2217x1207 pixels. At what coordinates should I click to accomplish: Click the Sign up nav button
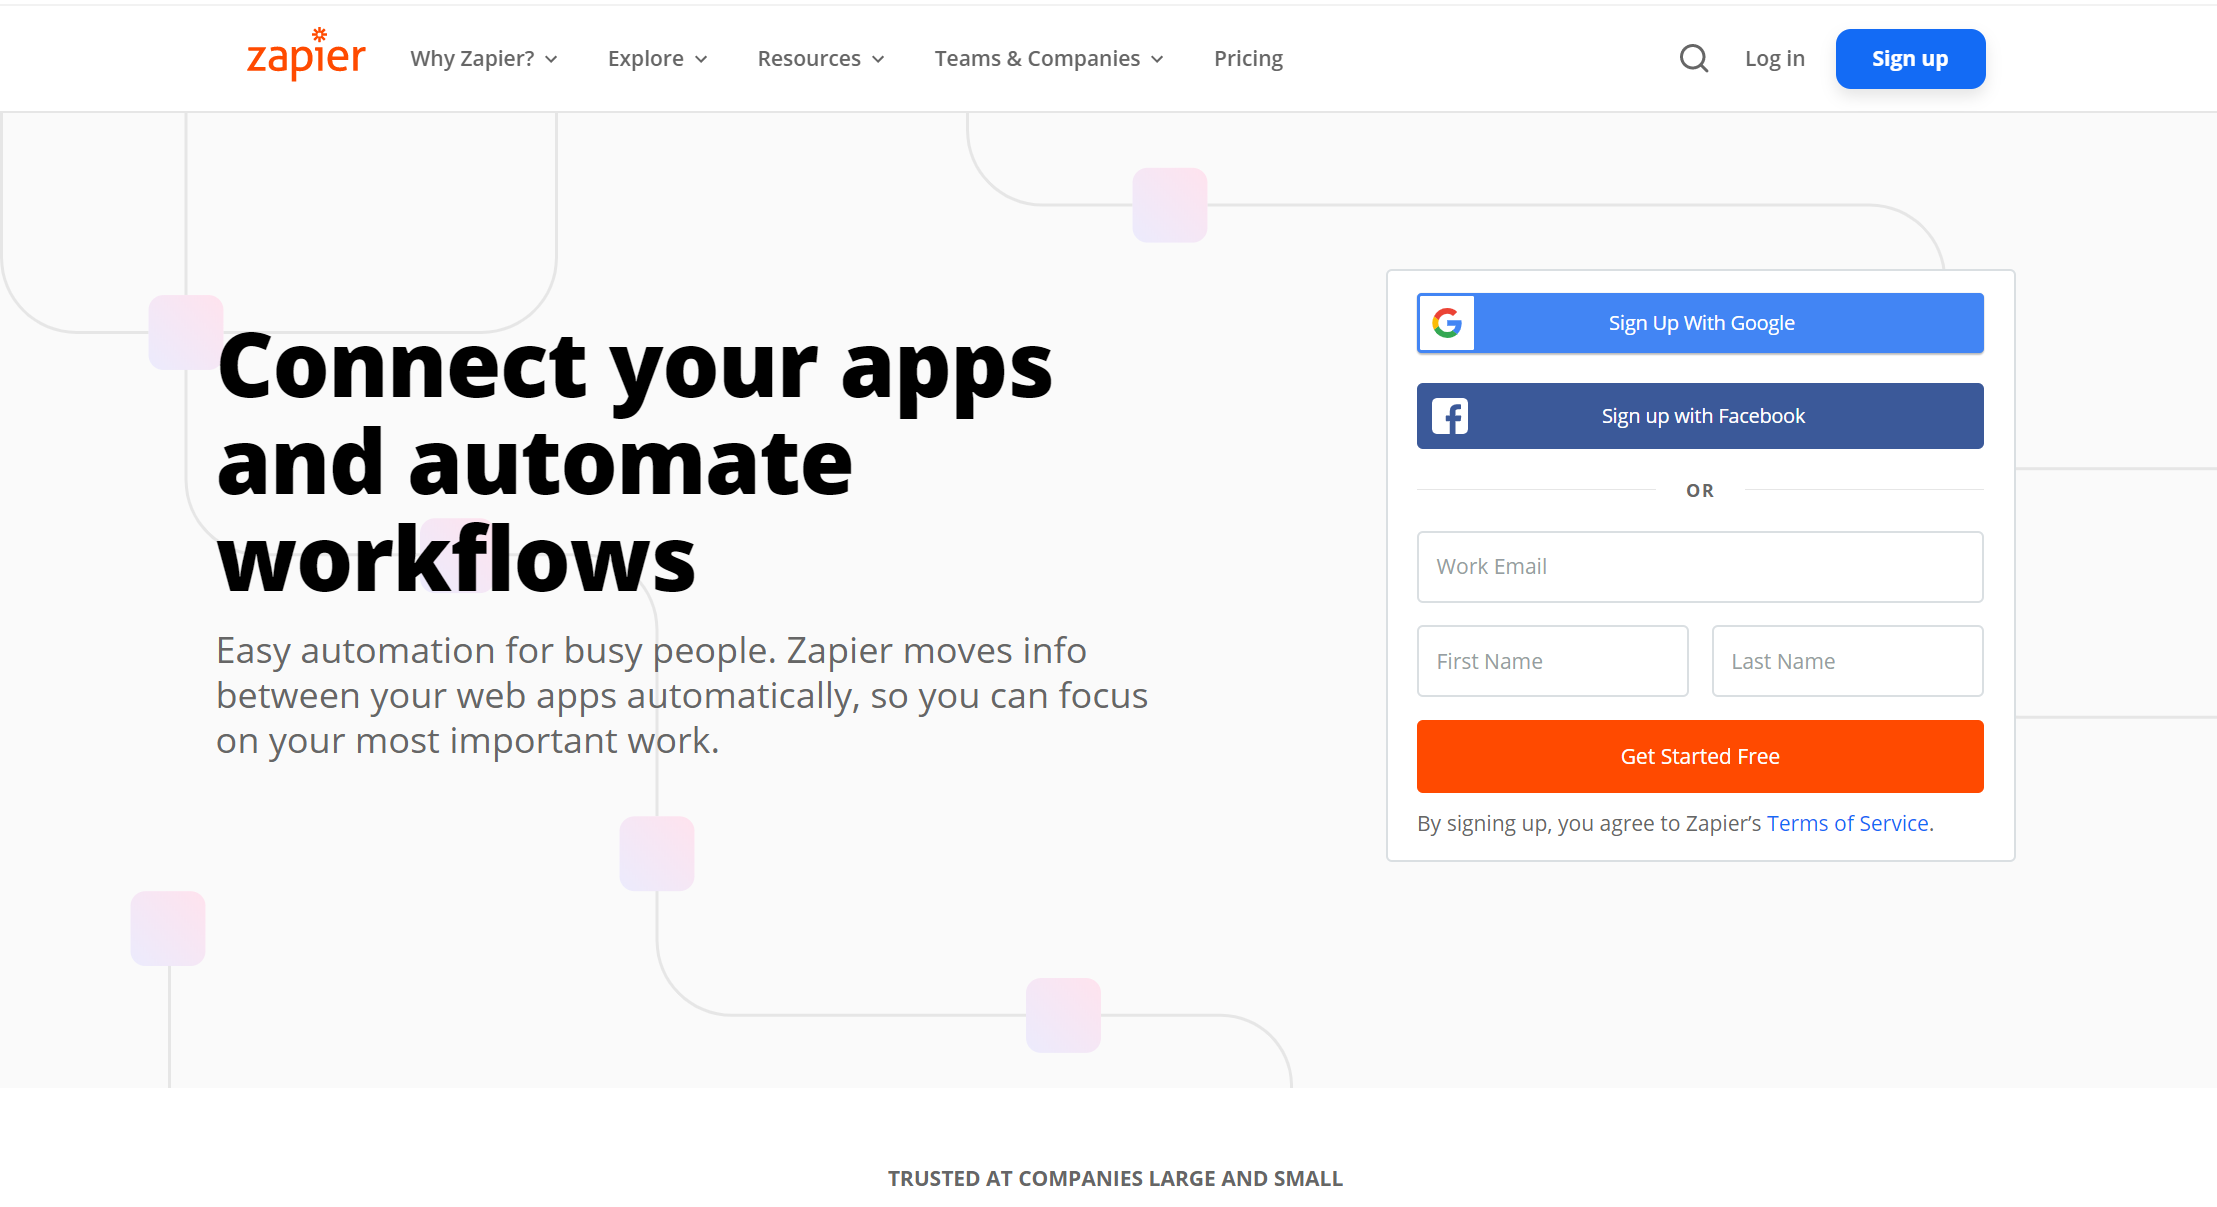tap(1909, 58)
